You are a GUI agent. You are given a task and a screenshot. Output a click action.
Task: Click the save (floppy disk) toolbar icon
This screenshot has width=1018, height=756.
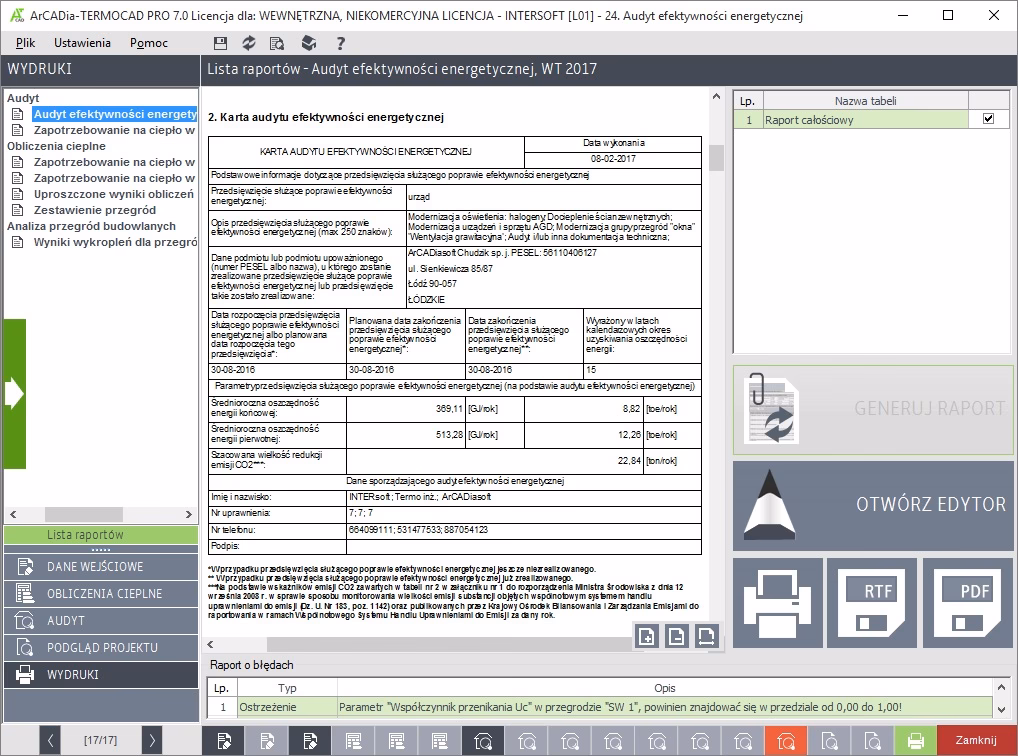click(x=221, y=43)
